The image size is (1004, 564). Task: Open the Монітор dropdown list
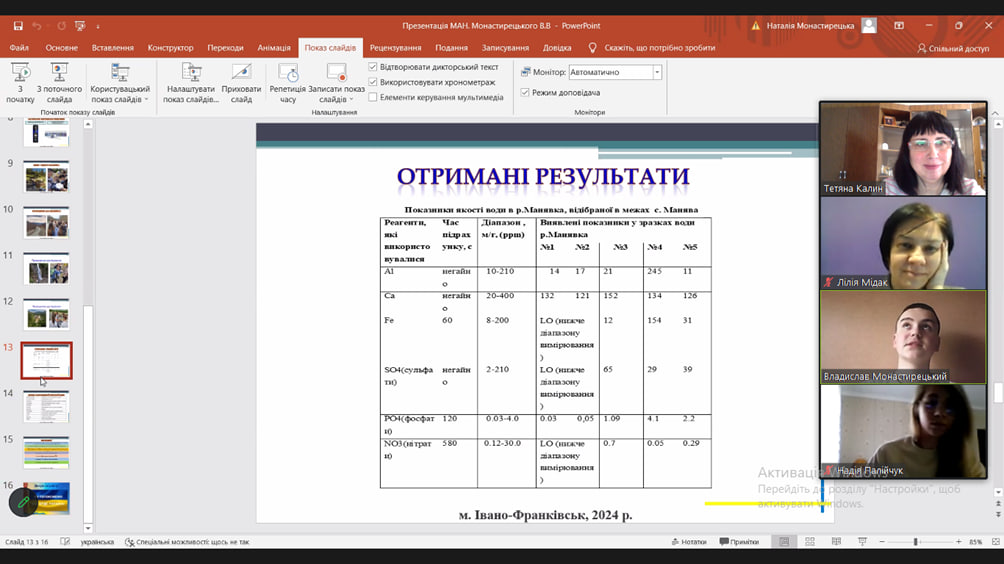click(x=657, y=72)
